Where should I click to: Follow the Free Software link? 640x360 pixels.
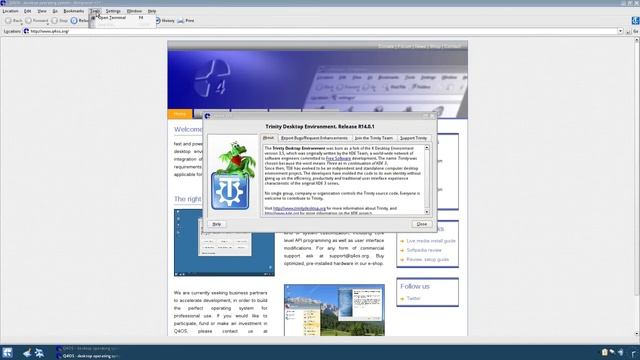point(338,158)
